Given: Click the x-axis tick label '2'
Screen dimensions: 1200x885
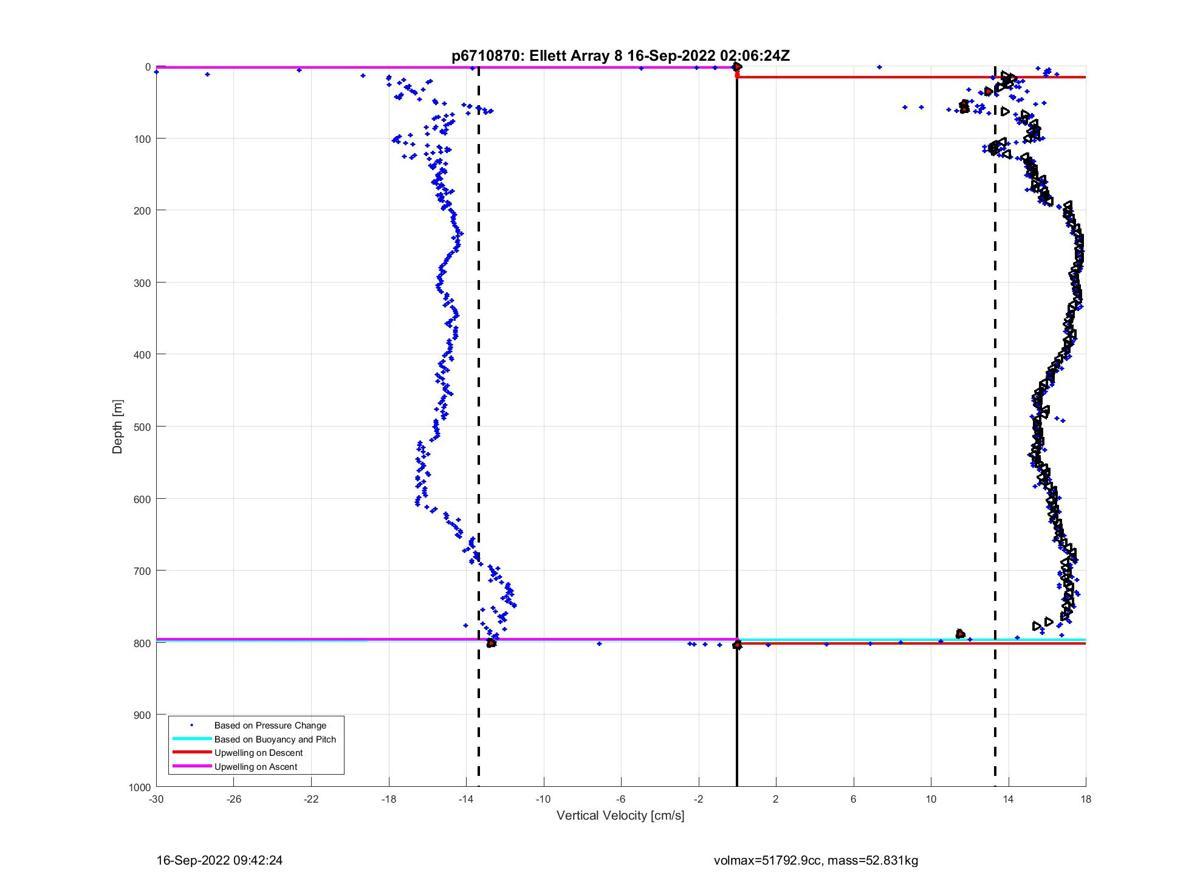Looking at the screenshot, I should (x=776, y=799).
